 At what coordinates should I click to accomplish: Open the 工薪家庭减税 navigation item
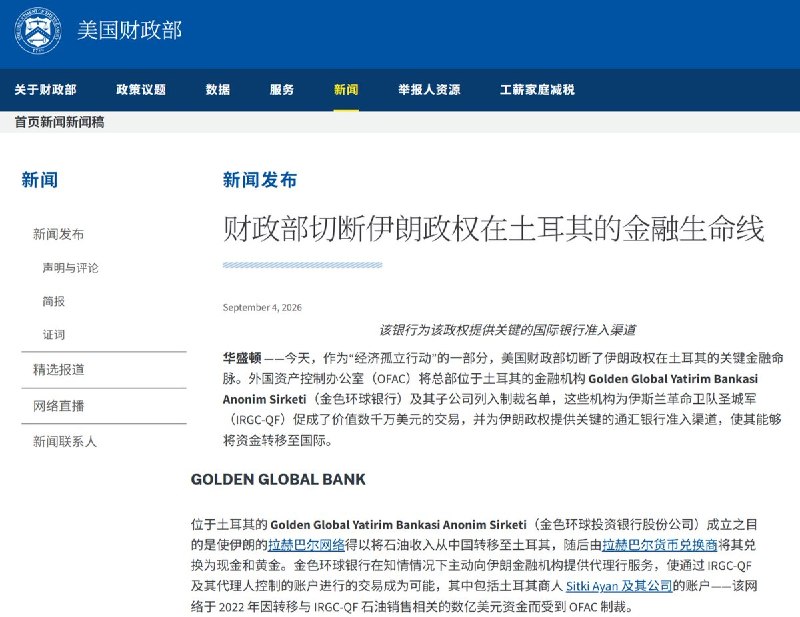click(537, 90)
